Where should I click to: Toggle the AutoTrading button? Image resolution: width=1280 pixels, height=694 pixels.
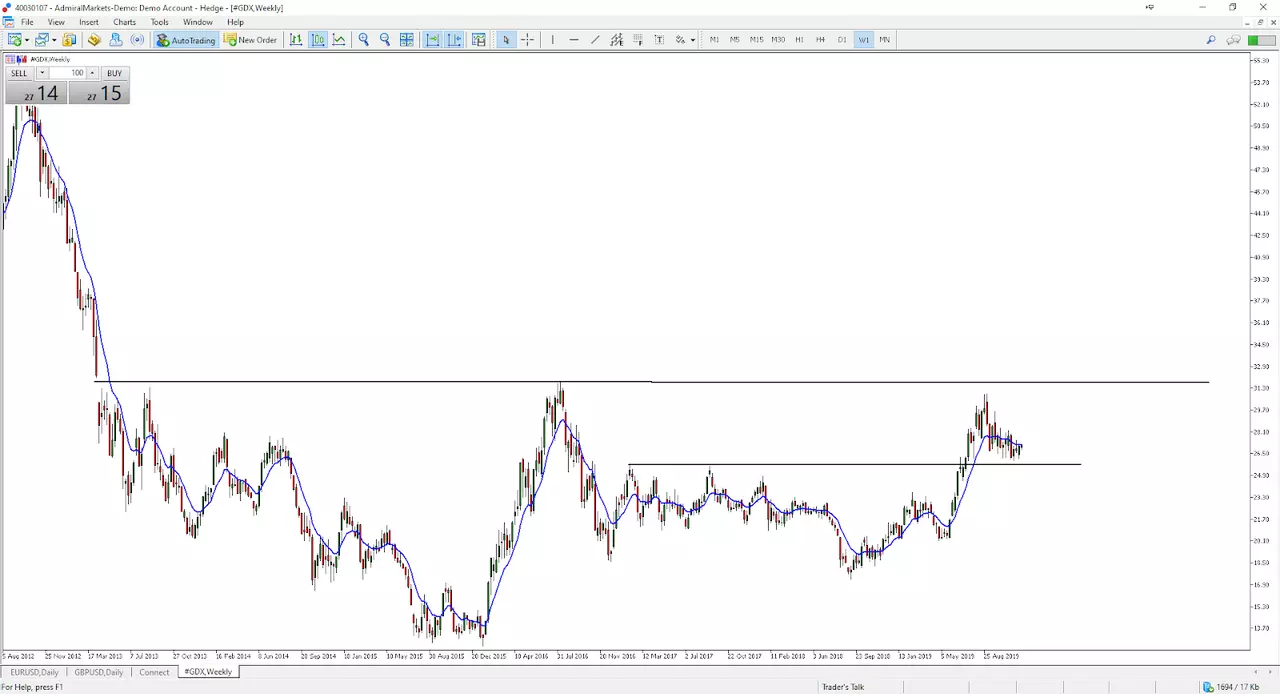pos(186,40)
